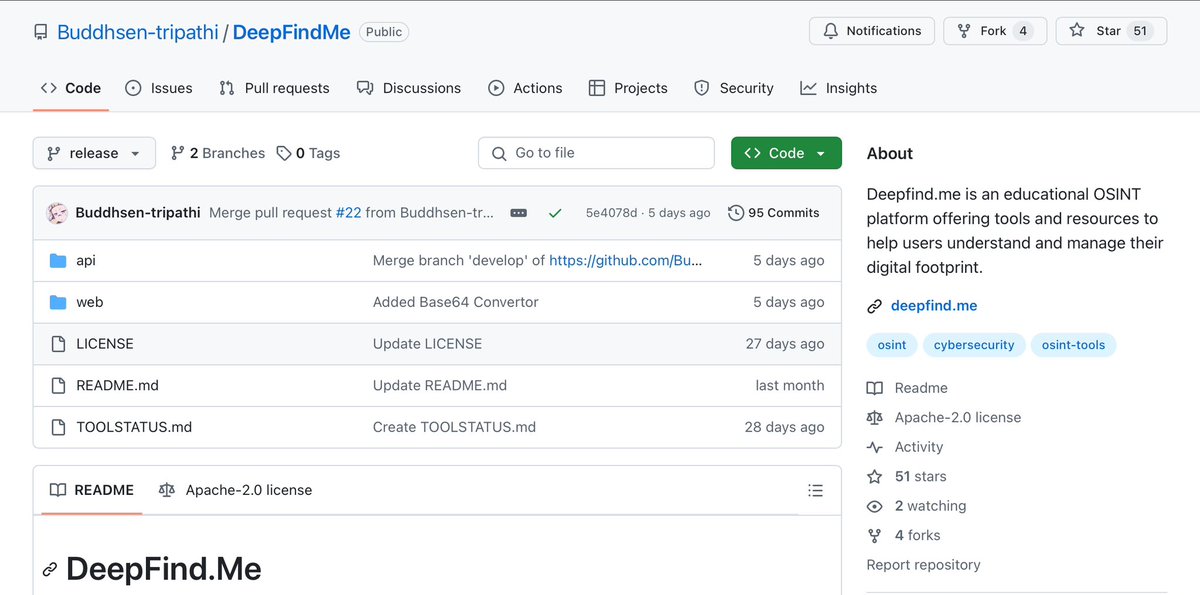Open the DeepFindMe repository name link

tap(291, 32)
